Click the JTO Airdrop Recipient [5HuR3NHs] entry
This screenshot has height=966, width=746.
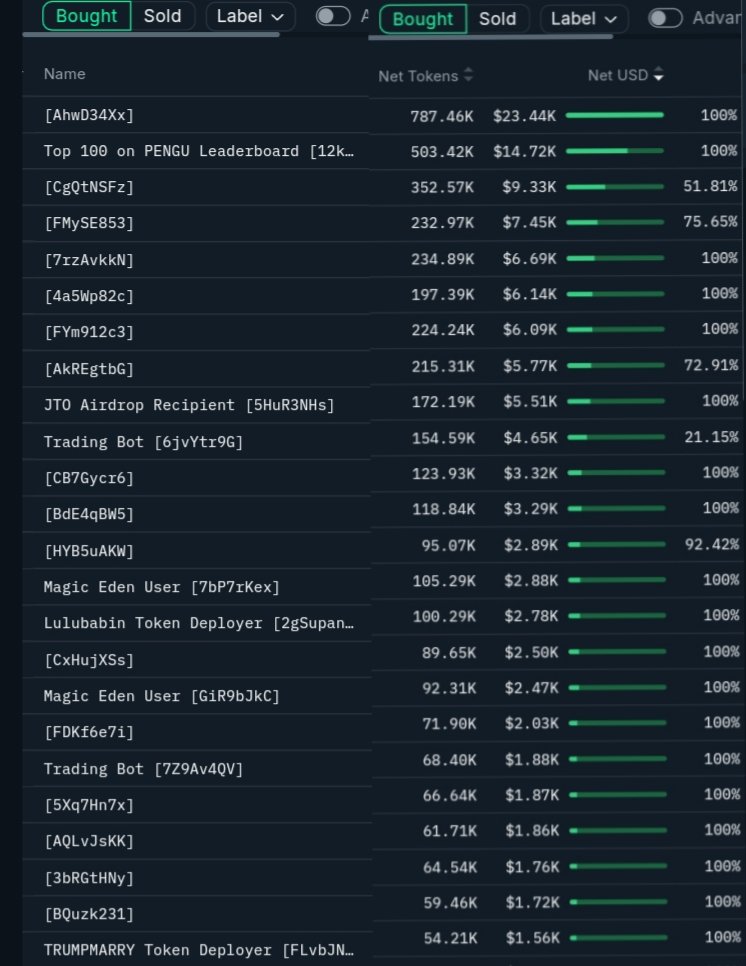point(189,405)
